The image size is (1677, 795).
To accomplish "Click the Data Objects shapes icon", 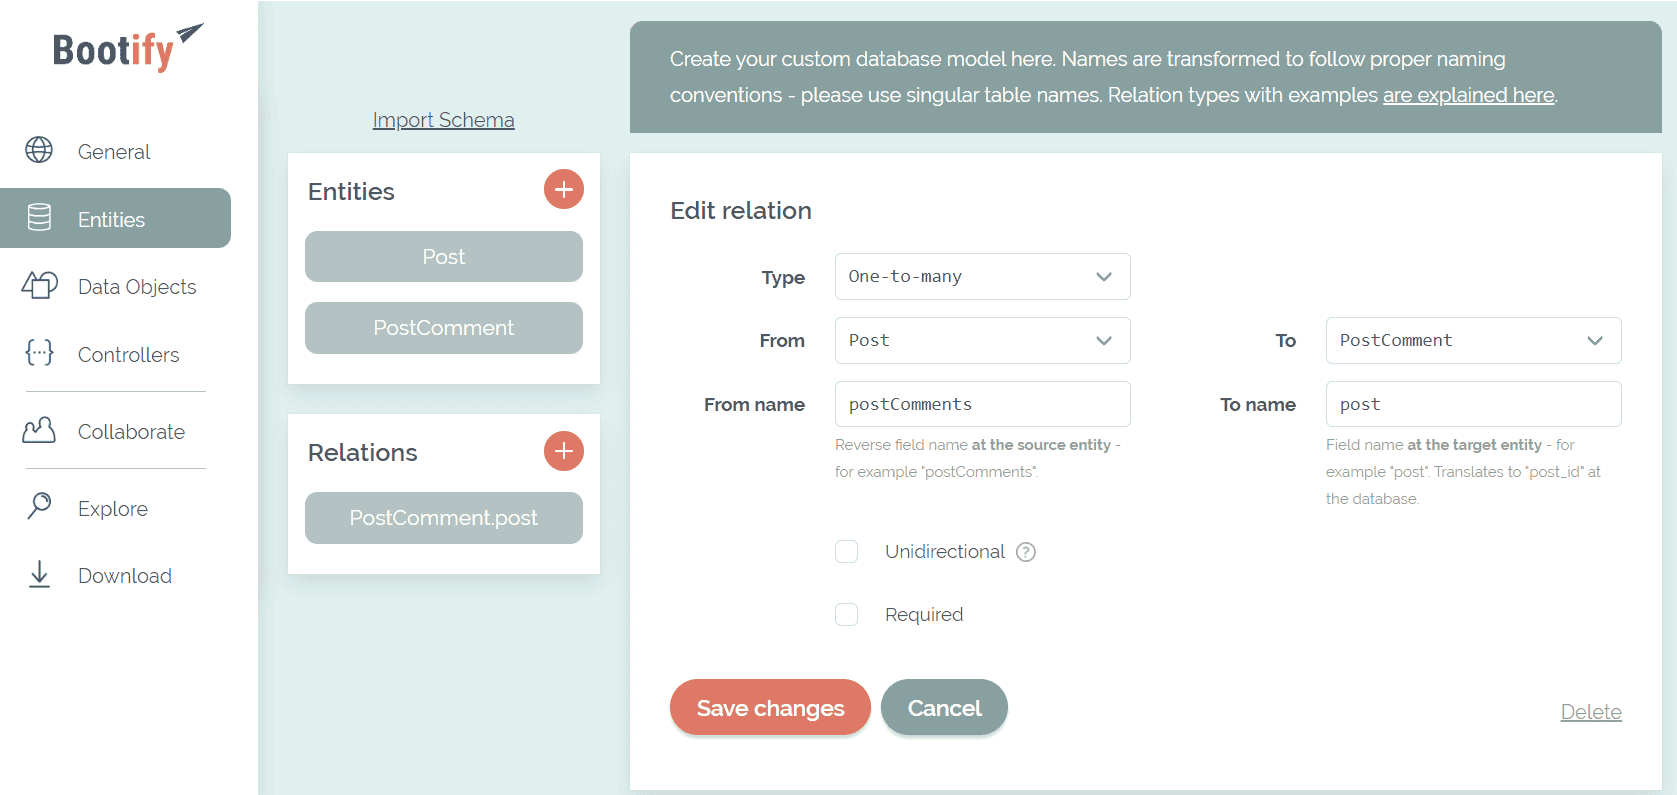I will pyautogui.click(x=39, y=286).
